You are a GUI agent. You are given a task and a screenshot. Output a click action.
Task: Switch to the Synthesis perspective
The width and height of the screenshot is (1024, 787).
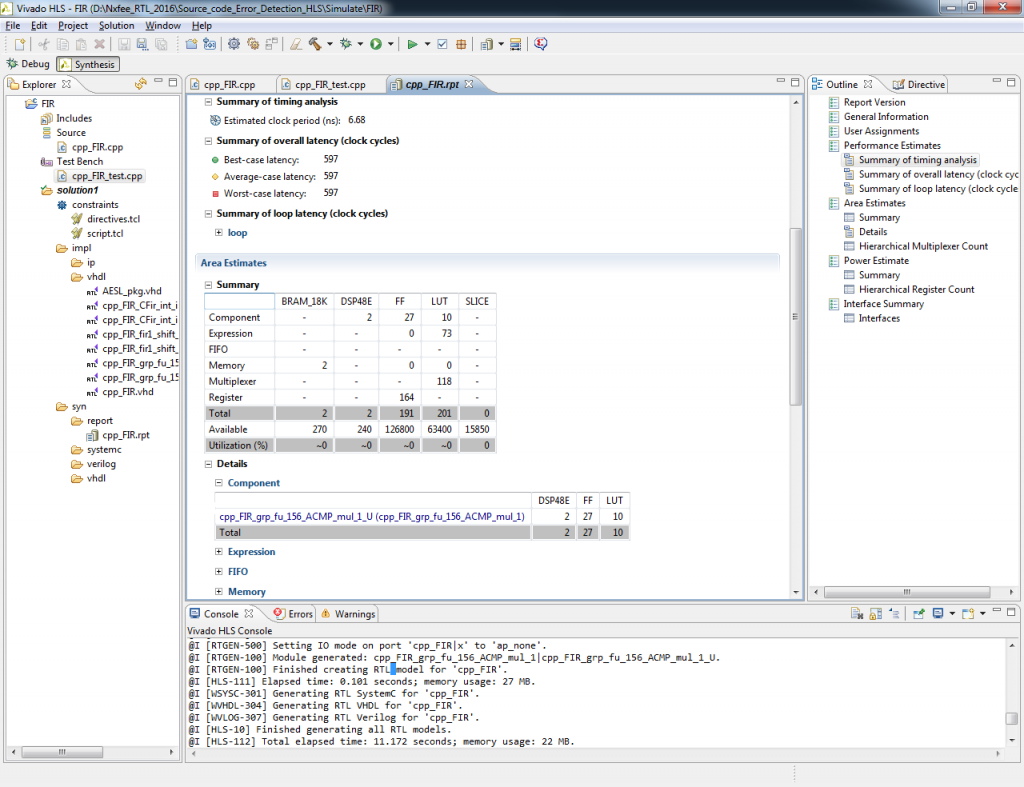click(88, 64)
